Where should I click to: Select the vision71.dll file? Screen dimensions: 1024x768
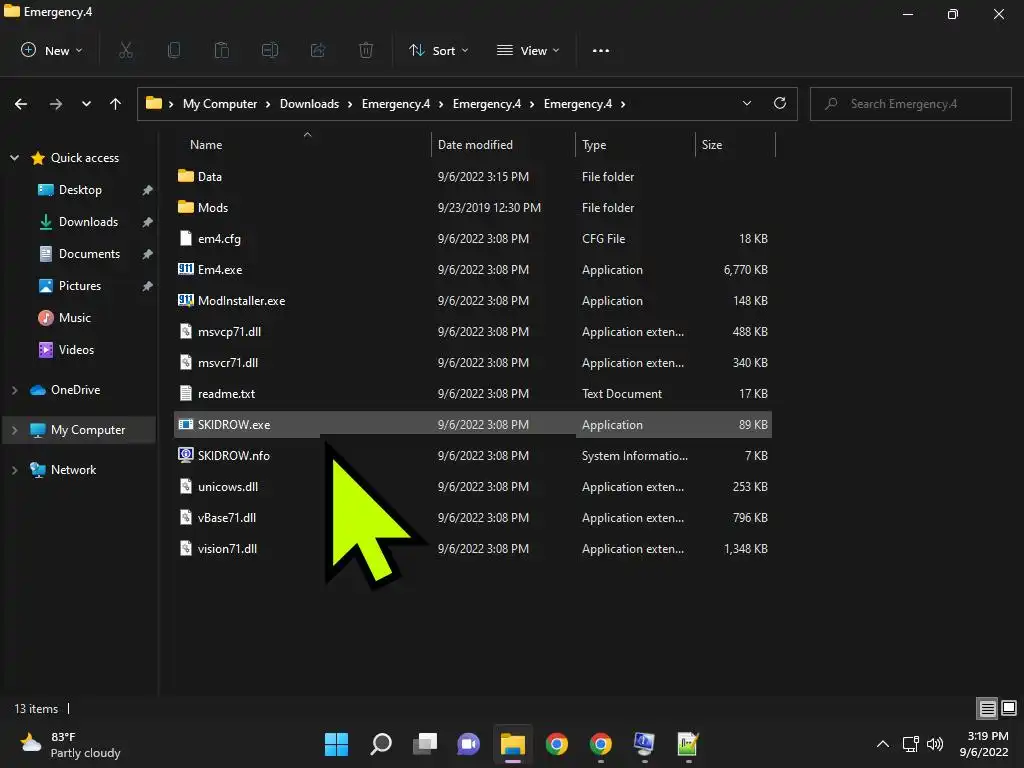pos(227,549)
